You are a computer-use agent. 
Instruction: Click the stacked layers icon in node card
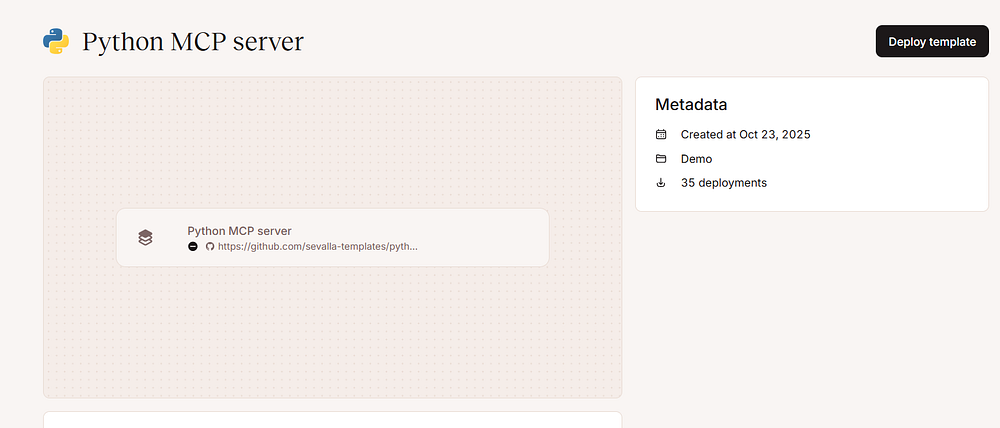[145, 237]
